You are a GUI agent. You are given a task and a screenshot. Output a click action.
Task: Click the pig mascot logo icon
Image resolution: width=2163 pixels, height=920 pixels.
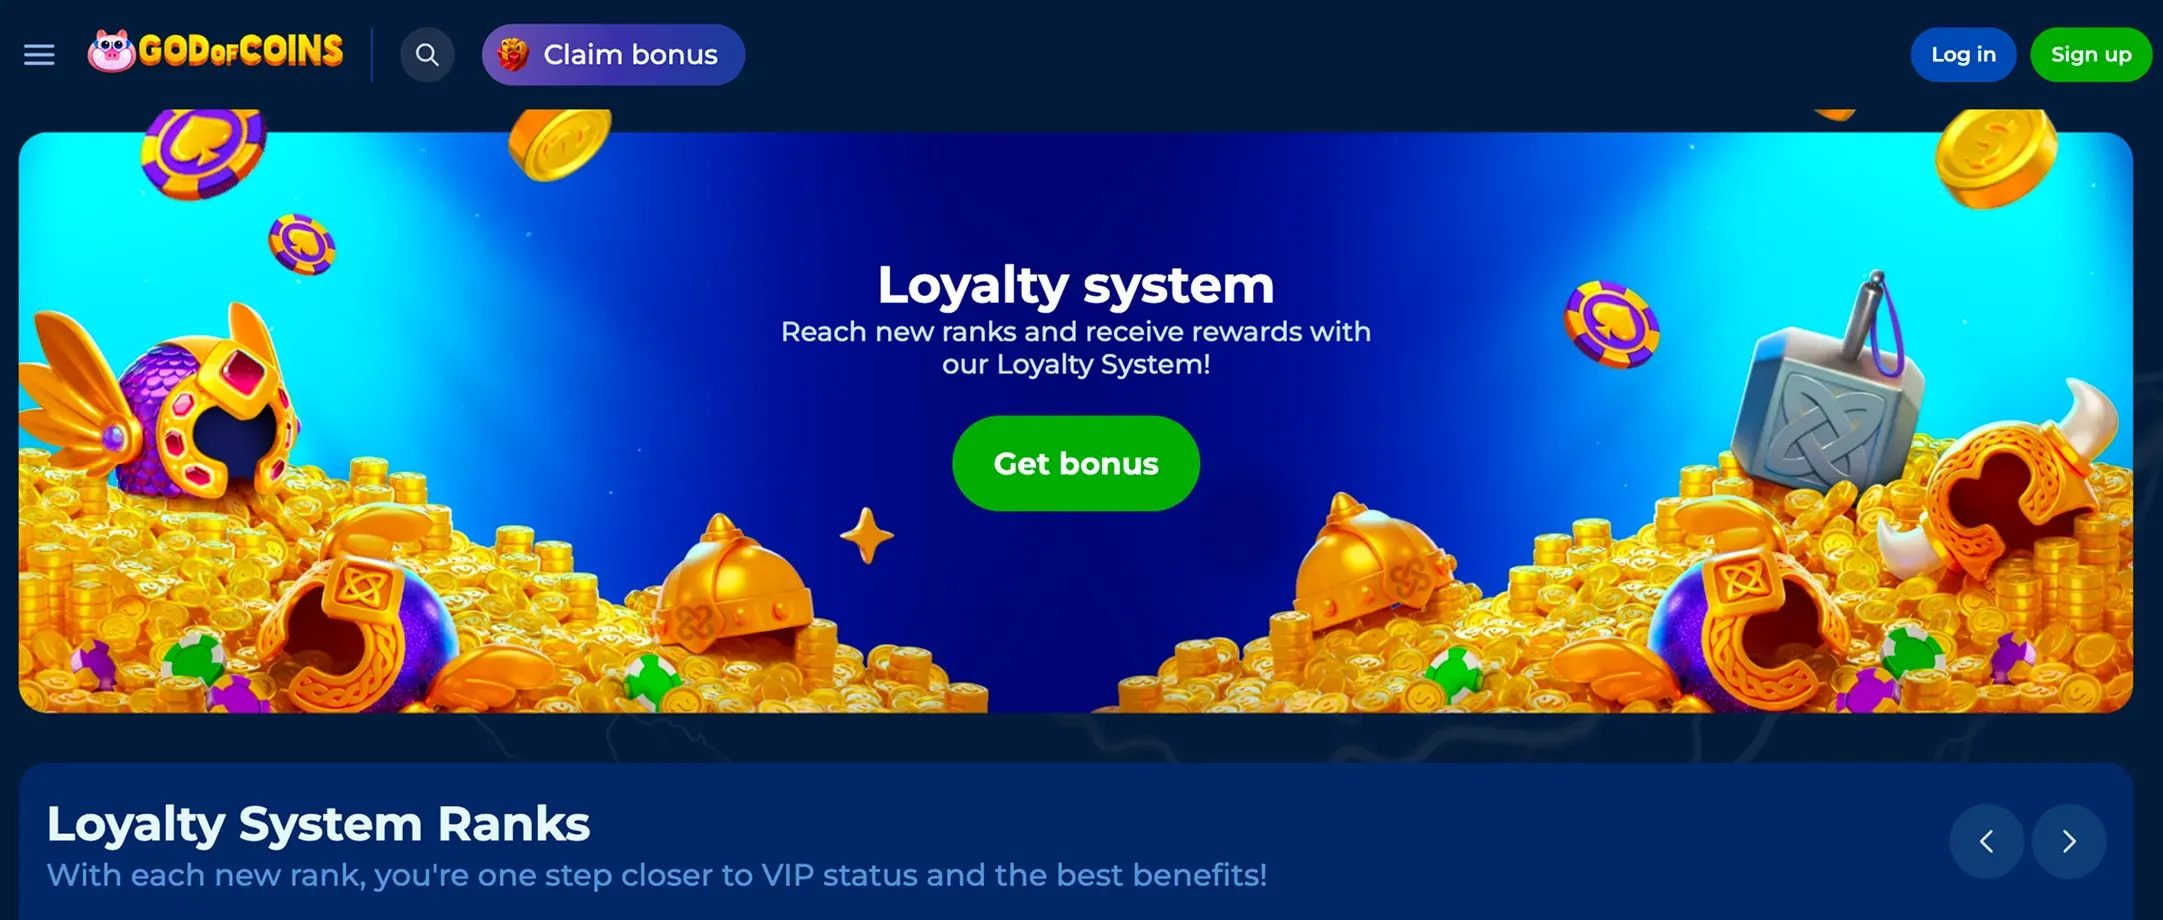click(111, 51)
